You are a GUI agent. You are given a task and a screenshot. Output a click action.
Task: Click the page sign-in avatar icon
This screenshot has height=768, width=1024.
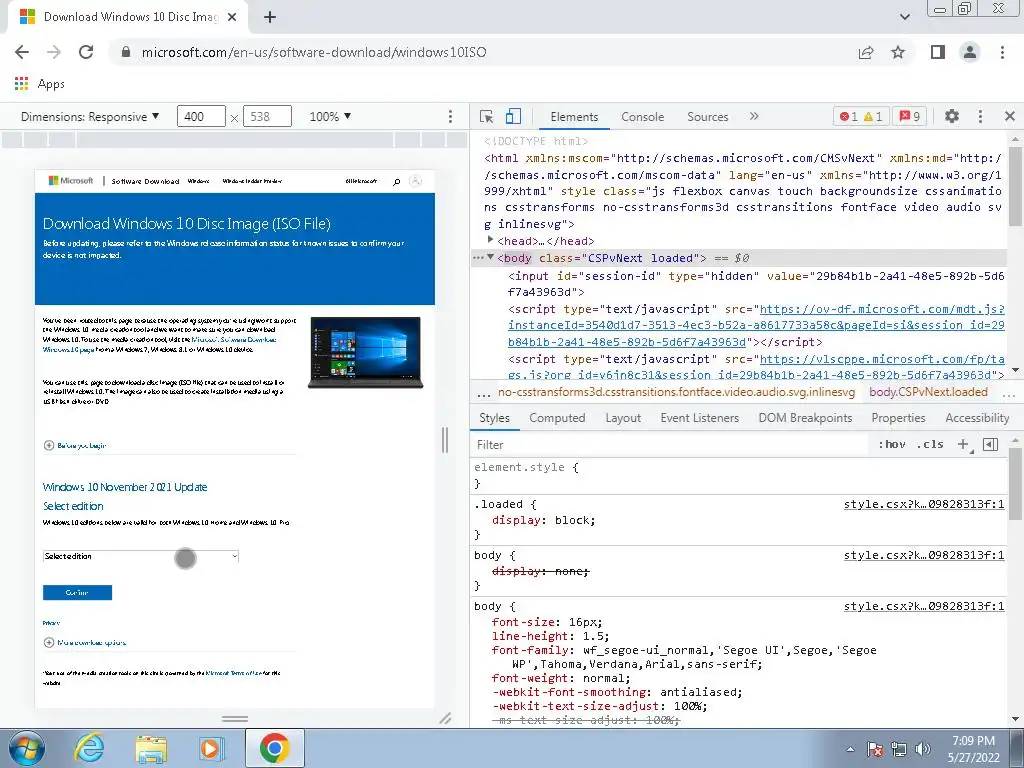point(415,181)
